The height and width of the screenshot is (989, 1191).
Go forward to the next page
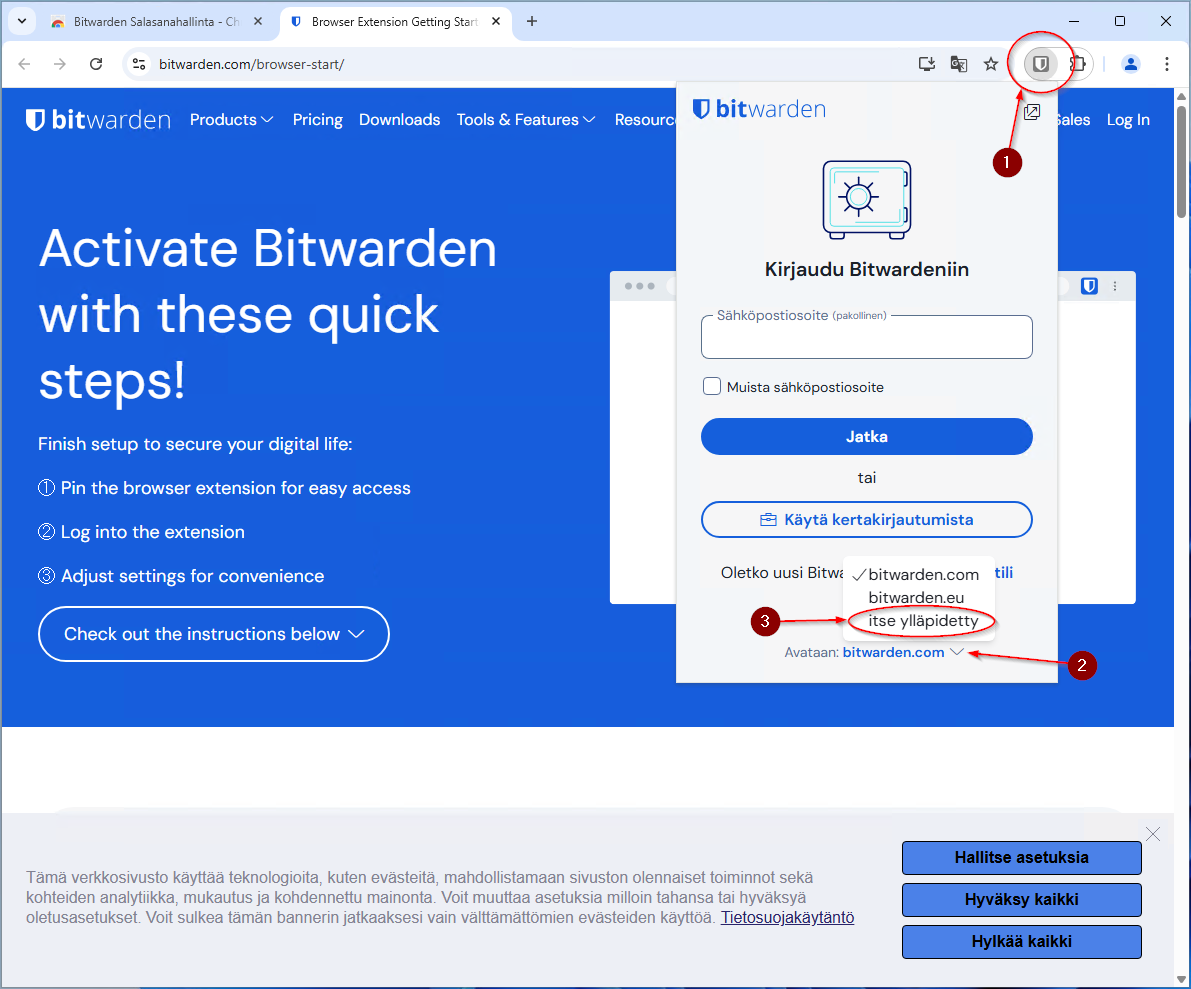[60, 64]
